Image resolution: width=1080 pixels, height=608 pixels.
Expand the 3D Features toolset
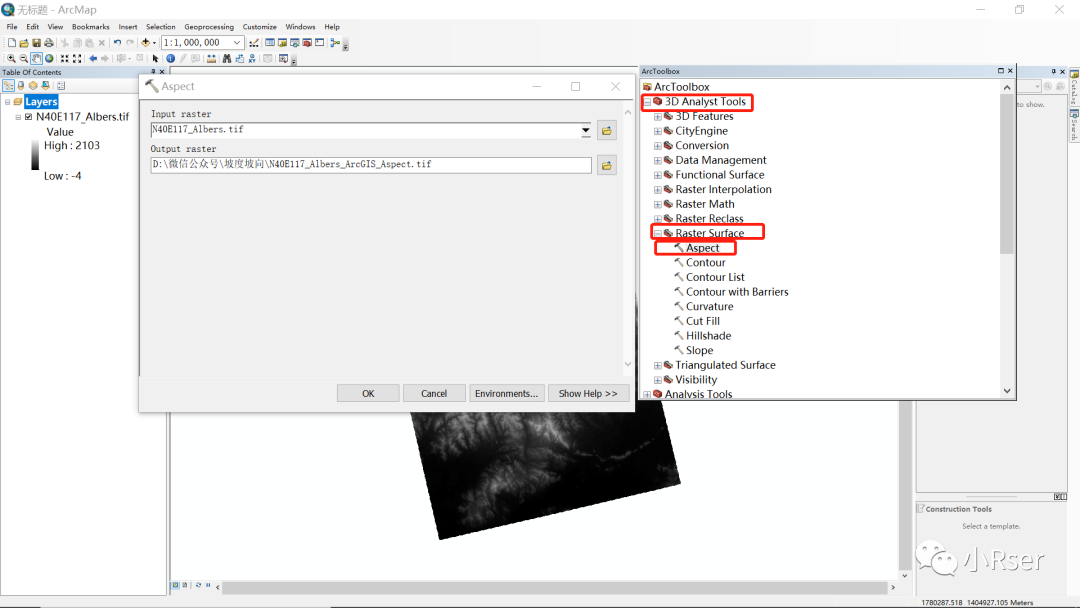click(658, 116)
